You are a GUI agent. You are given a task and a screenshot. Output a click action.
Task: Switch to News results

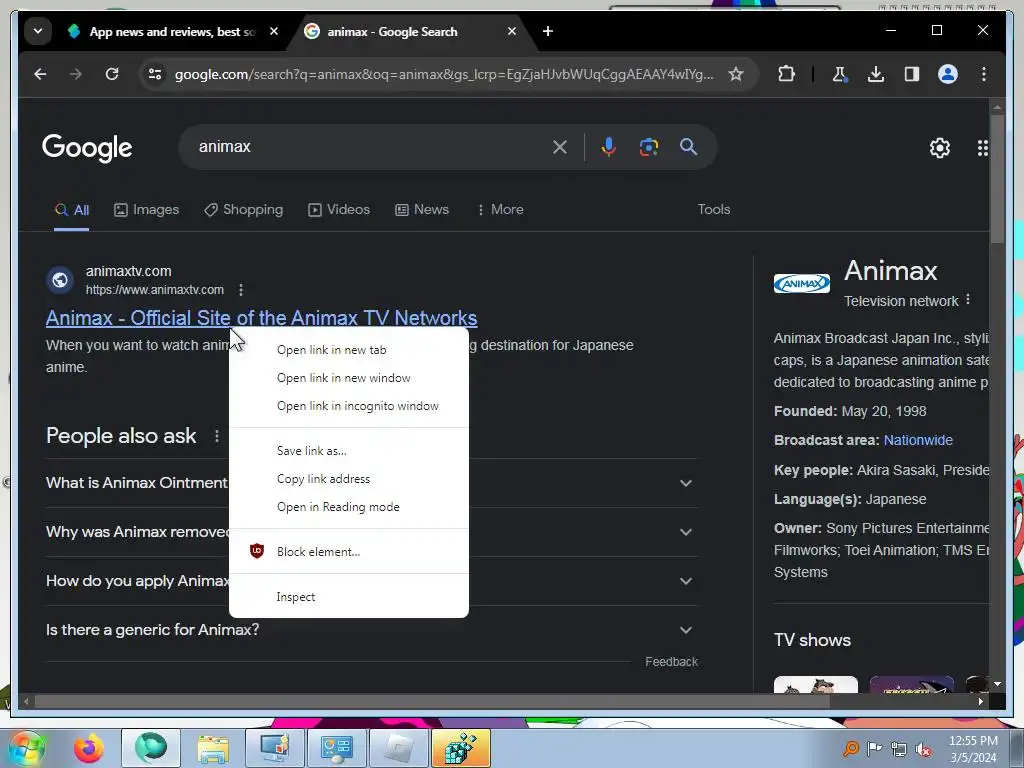click(422, 210)
